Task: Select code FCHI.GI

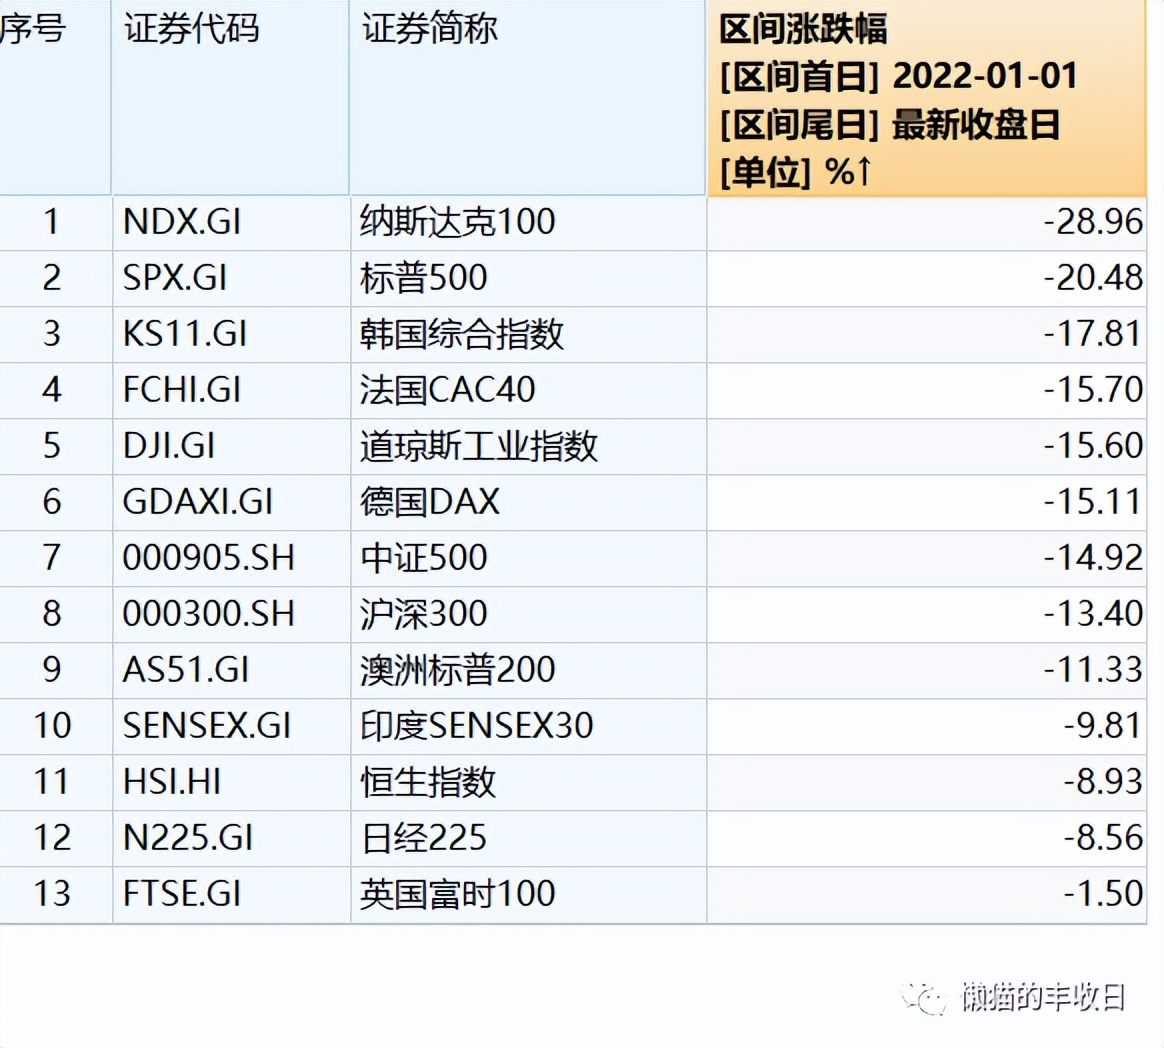Action: pos(182,390)
